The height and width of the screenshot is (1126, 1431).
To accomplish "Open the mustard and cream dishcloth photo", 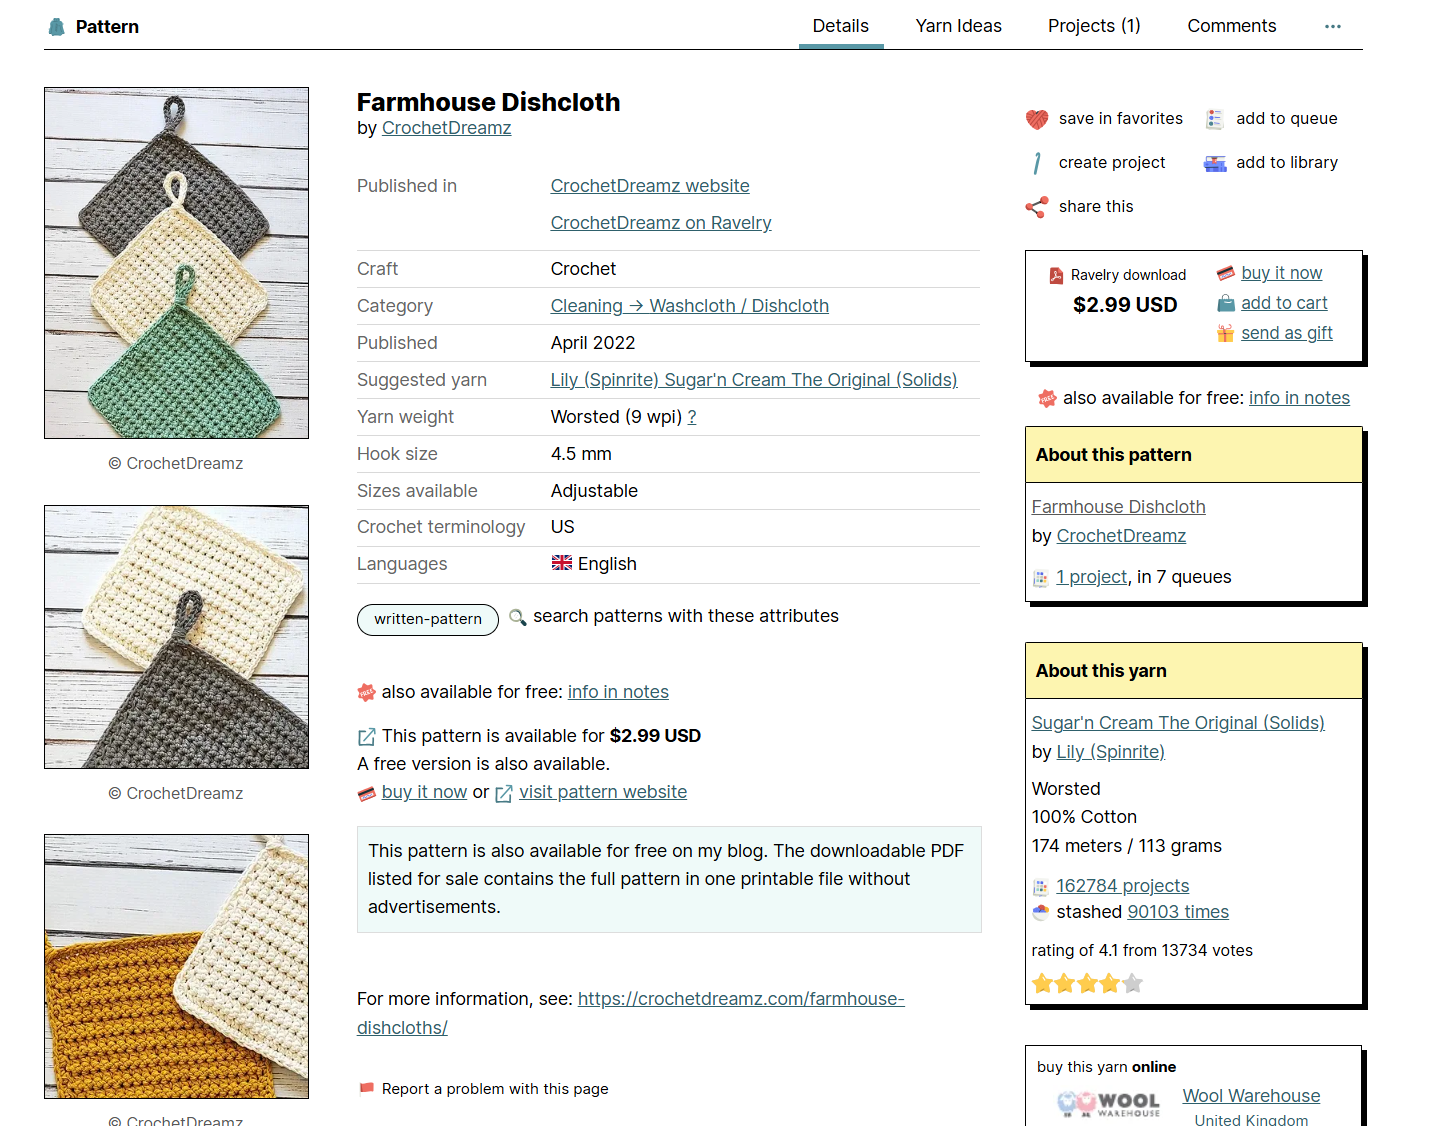I will [176, 966].
